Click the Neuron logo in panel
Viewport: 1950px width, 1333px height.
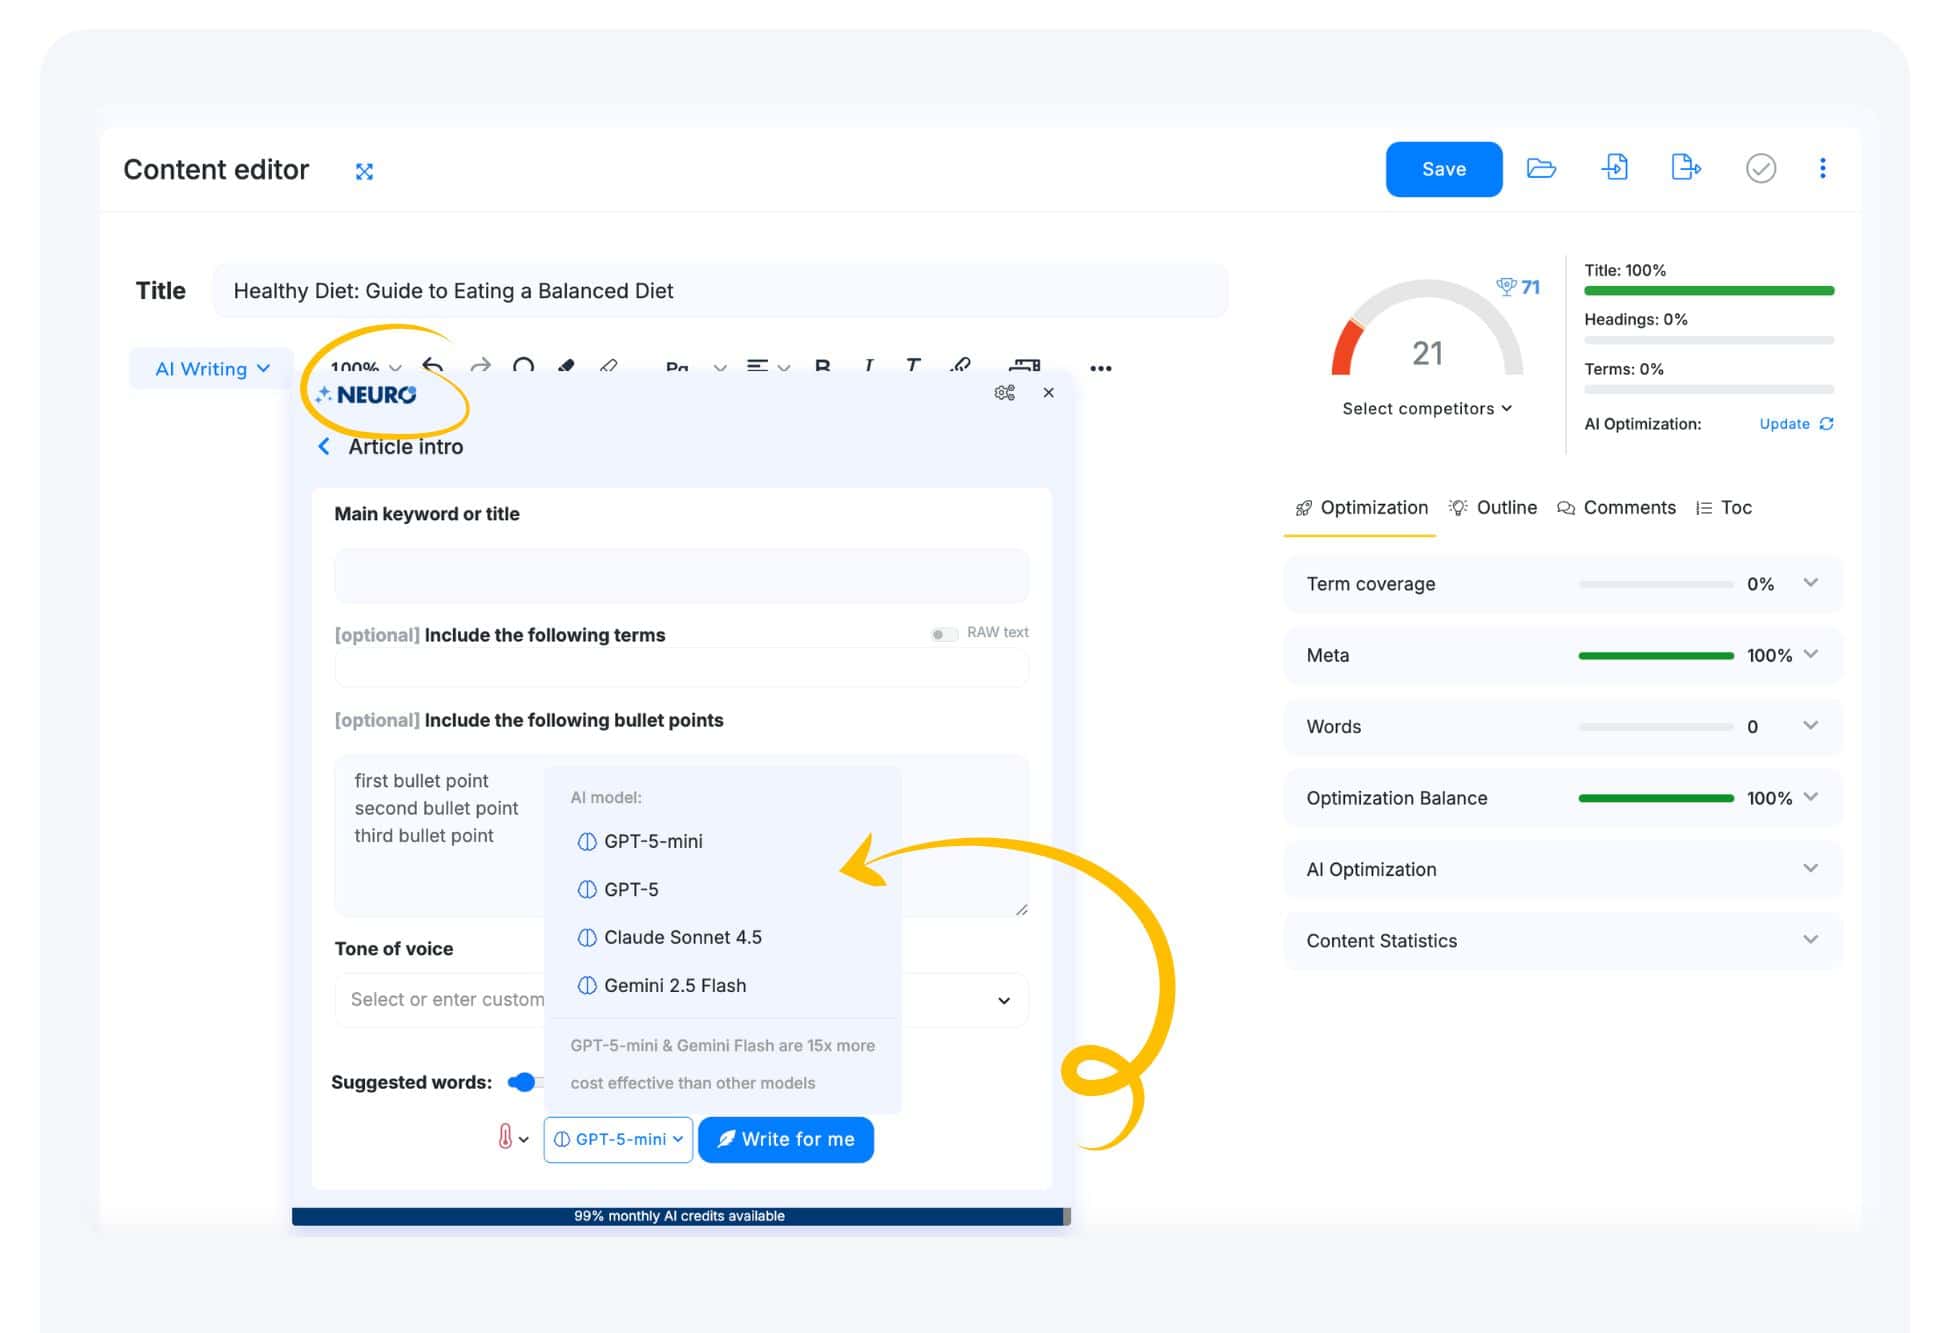(x=366, y=394)
